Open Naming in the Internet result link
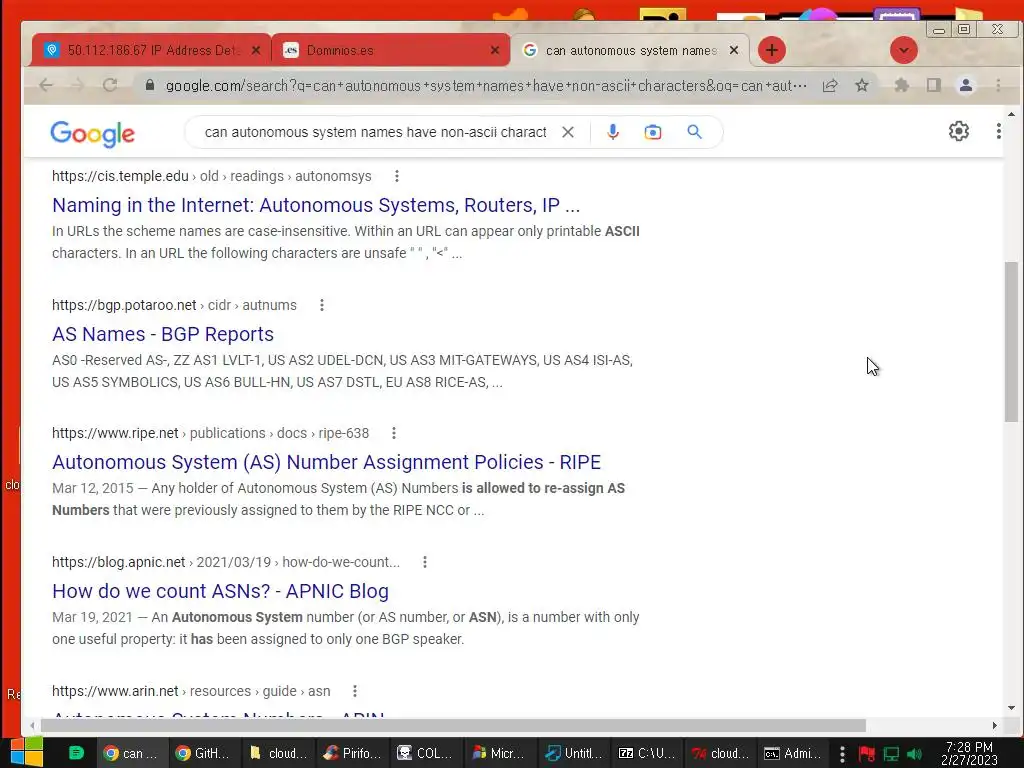Screen dimensions: 1024x768 [316, 205]
